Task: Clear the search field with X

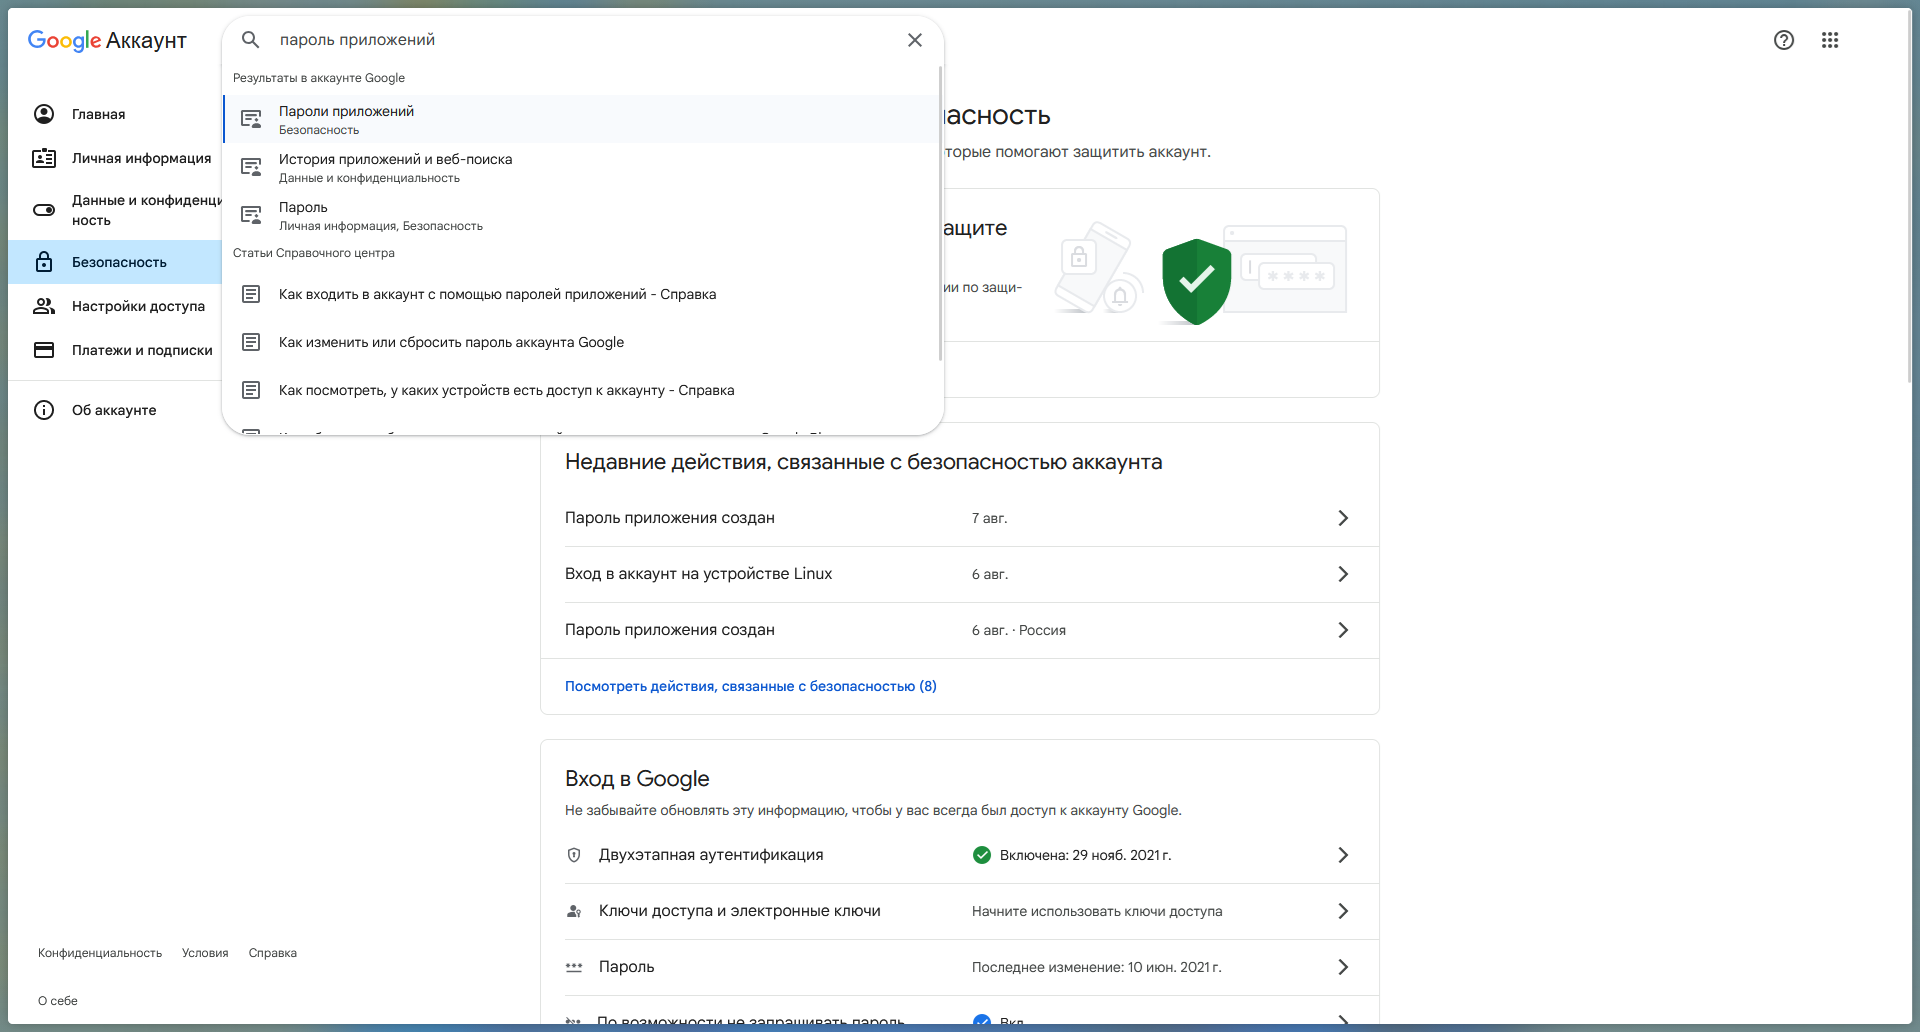Action: (x=915, y=40)
